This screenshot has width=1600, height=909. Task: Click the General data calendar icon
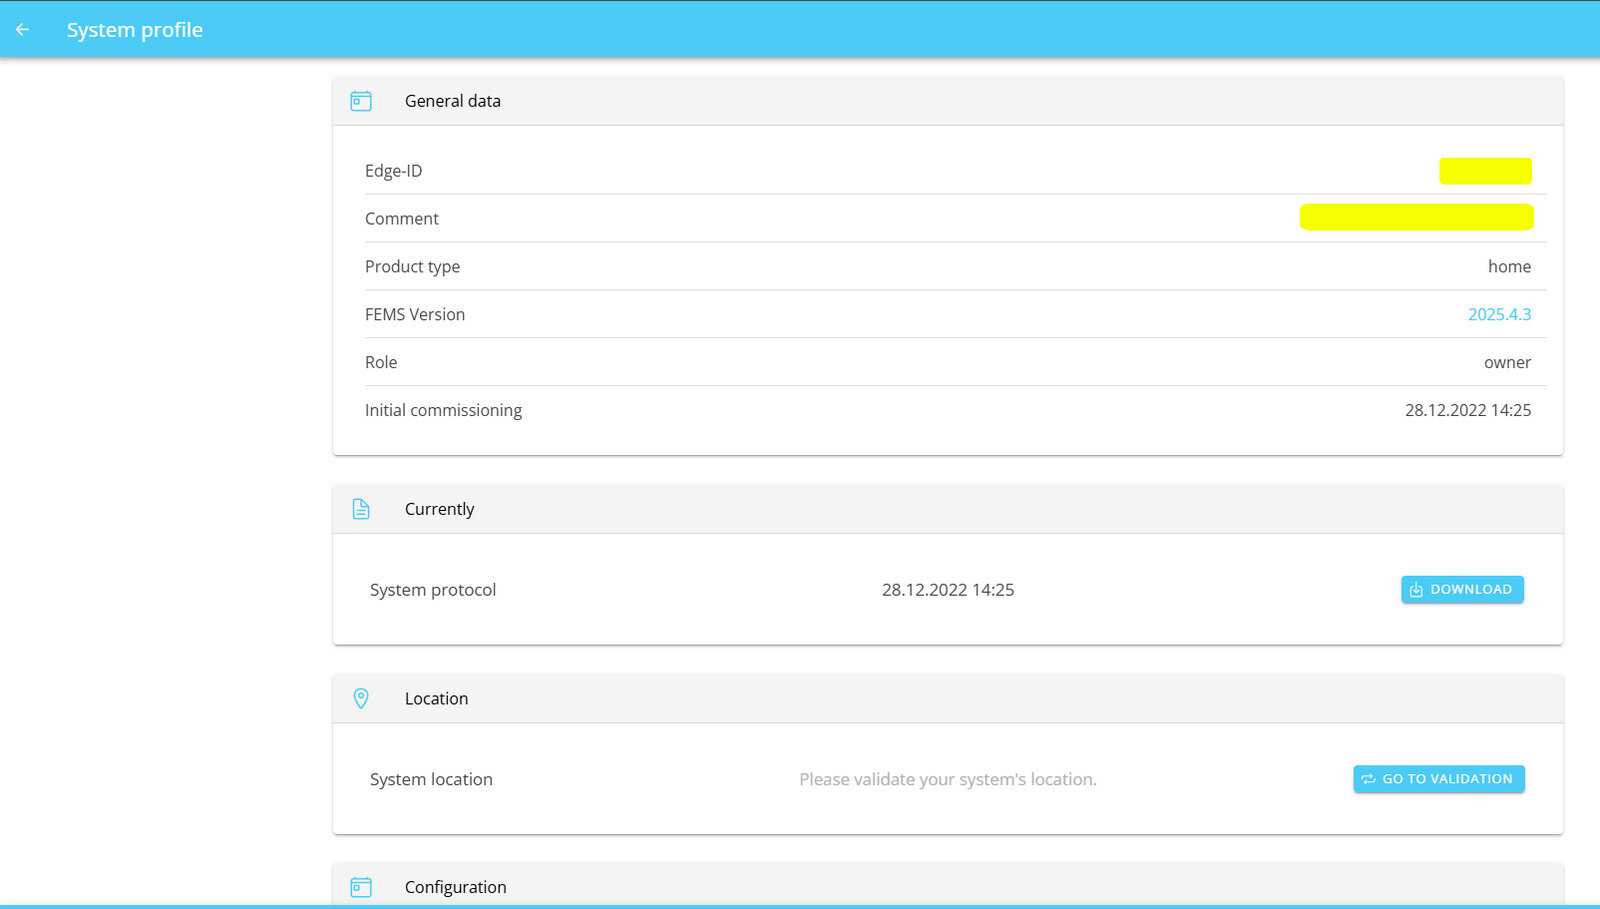(361, 101)
